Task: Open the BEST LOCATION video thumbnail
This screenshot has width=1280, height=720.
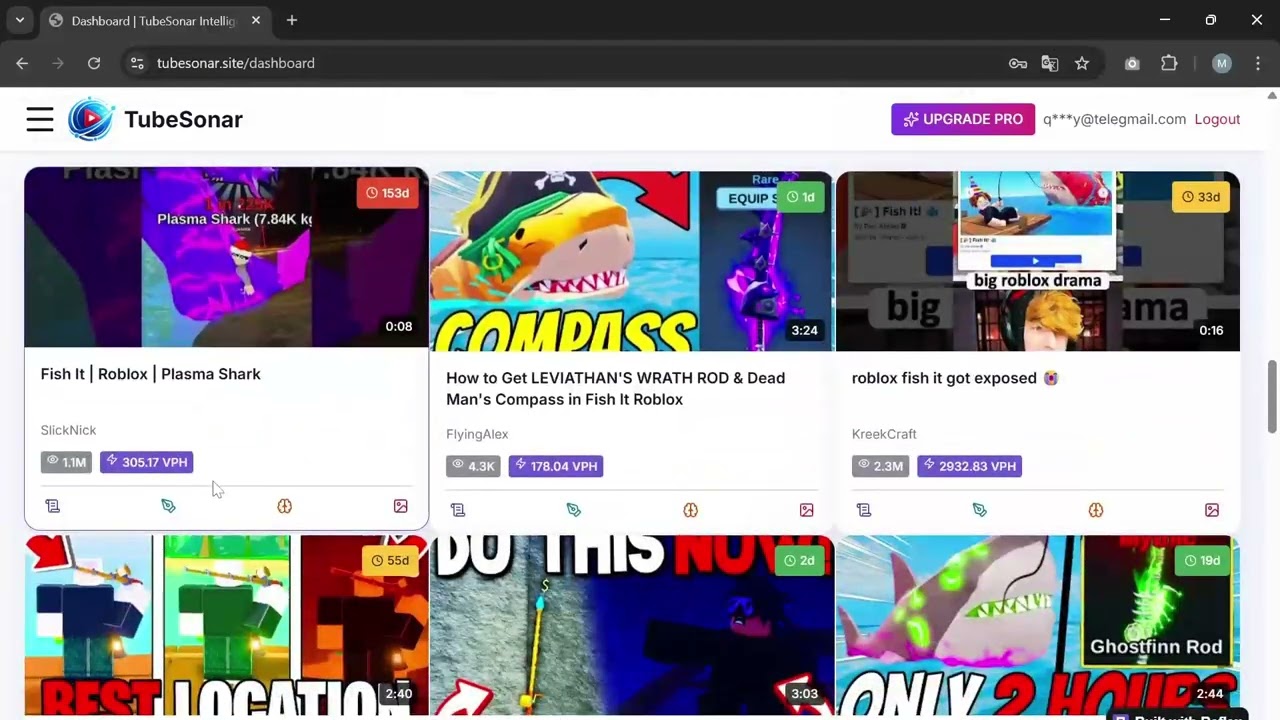Action: click(227, 625)
